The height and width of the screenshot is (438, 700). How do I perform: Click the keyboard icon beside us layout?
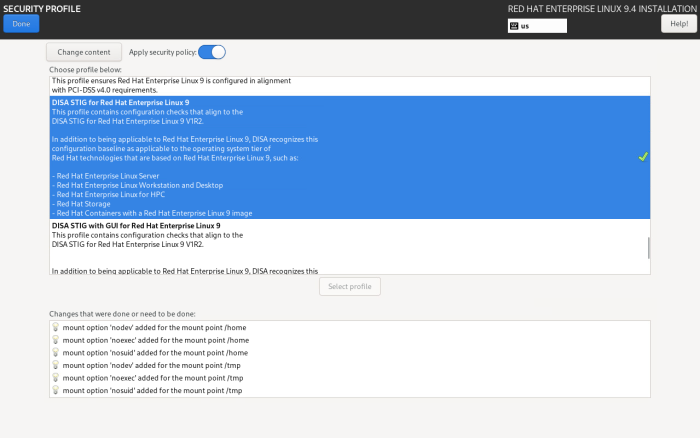[514, 26]
